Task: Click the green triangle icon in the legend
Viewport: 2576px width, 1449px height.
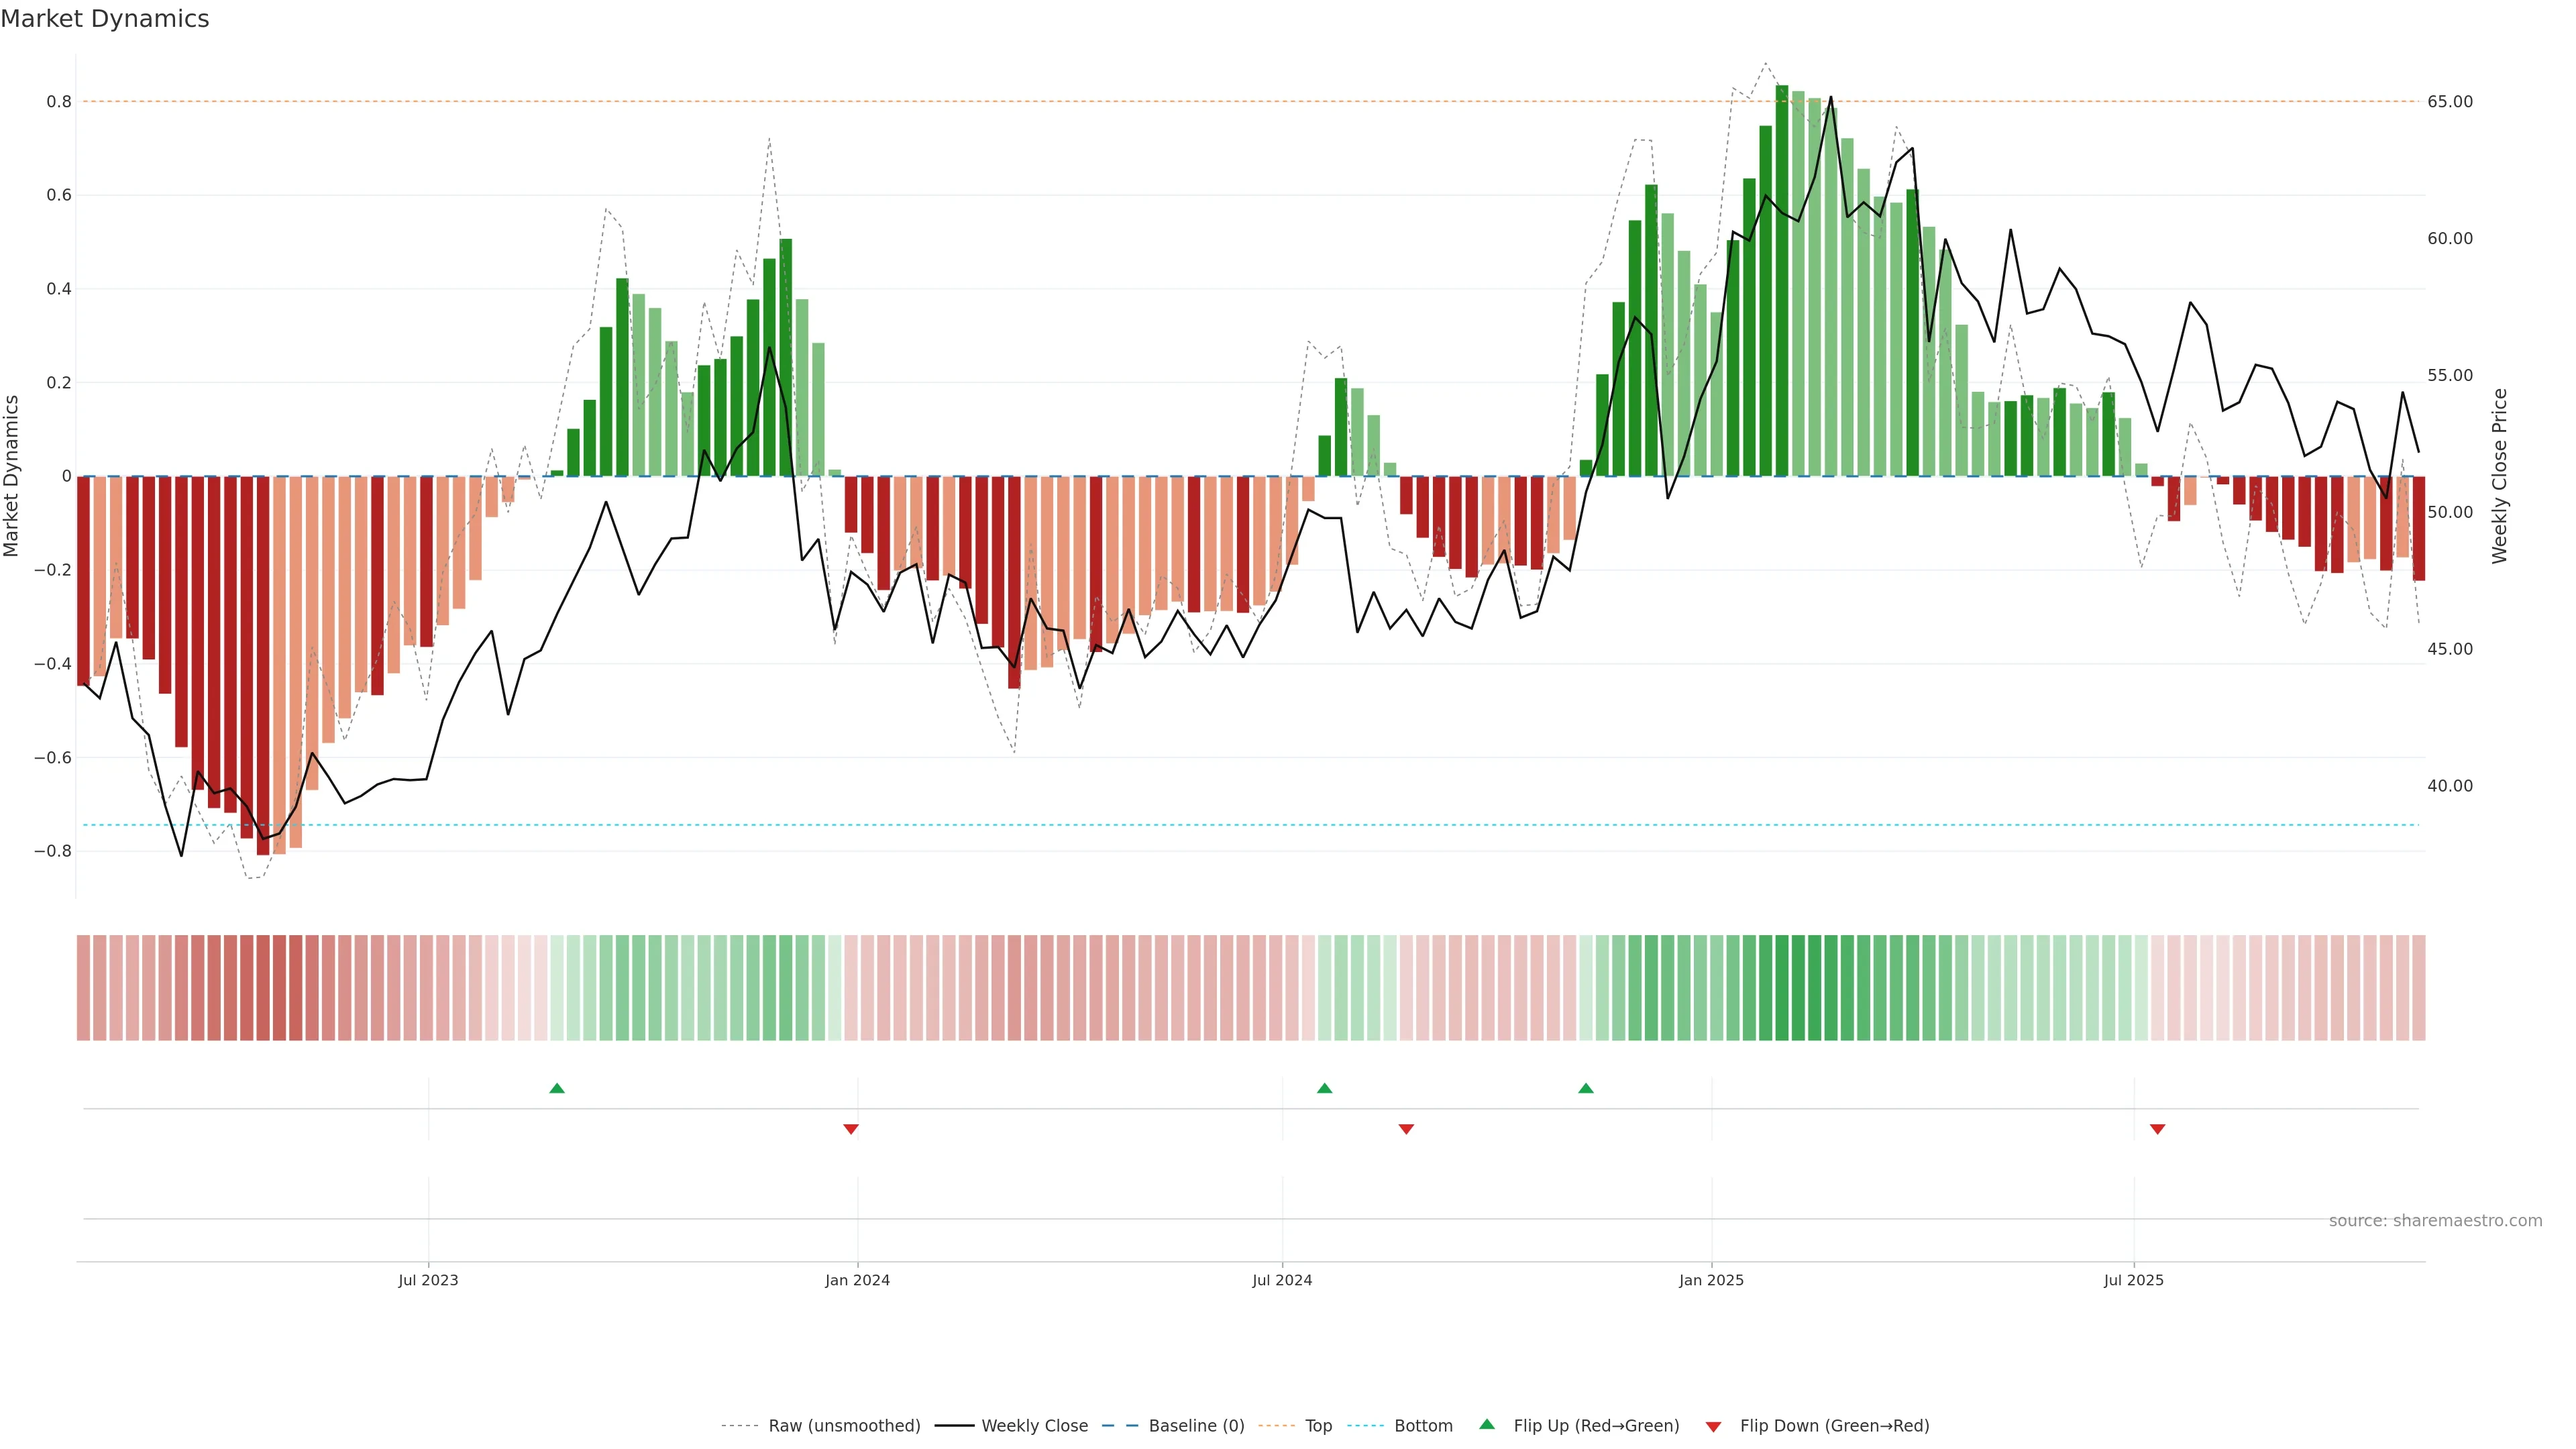Action: pyautogui.click(x=1487, y=1424)
